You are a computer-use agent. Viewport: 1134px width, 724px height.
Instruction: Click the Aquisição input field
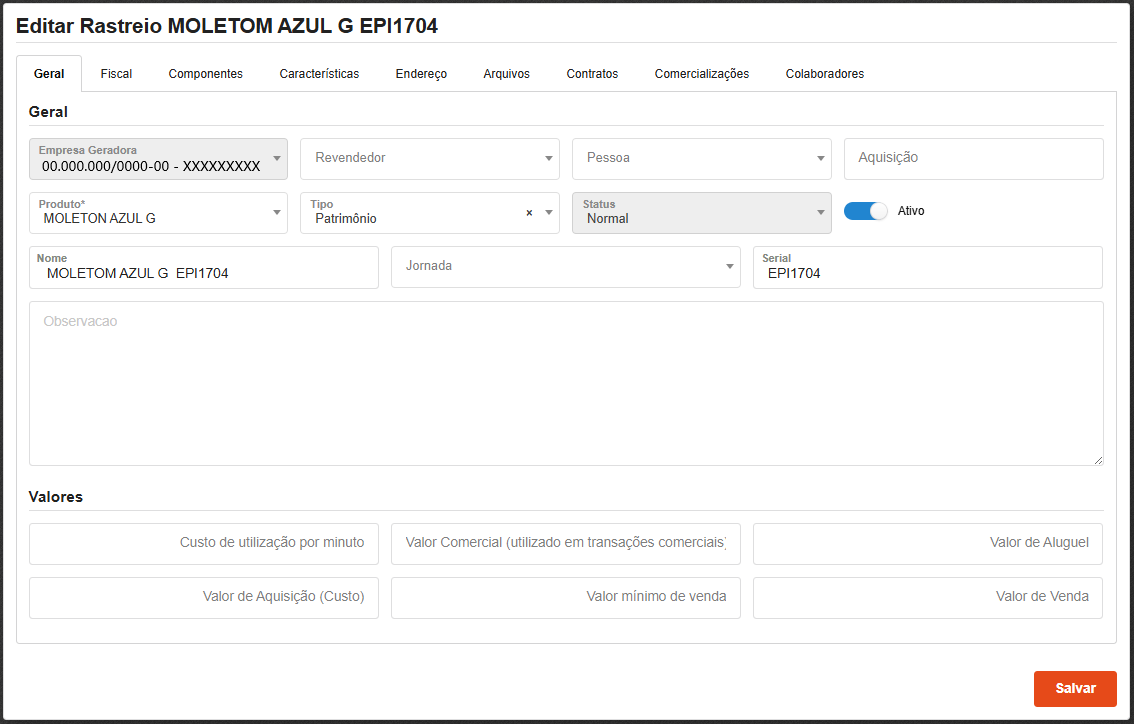973,158
